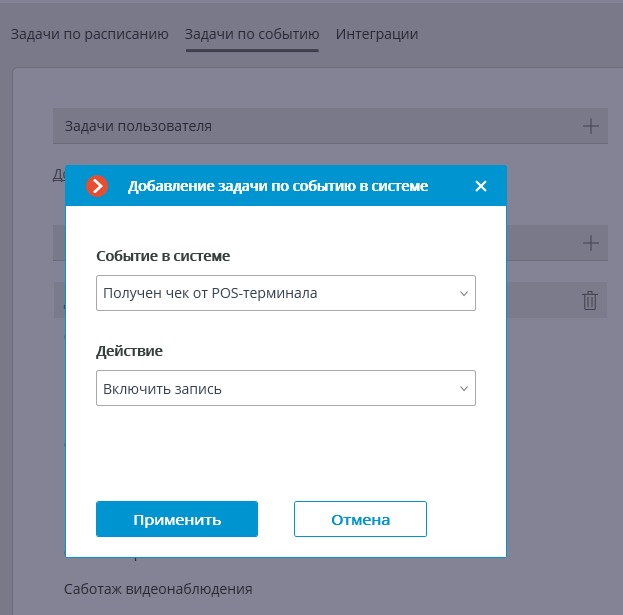Select the Включить запись combo box
Image resolution: width=623 pixels, height=615 pixels.
tap(286, 388)
